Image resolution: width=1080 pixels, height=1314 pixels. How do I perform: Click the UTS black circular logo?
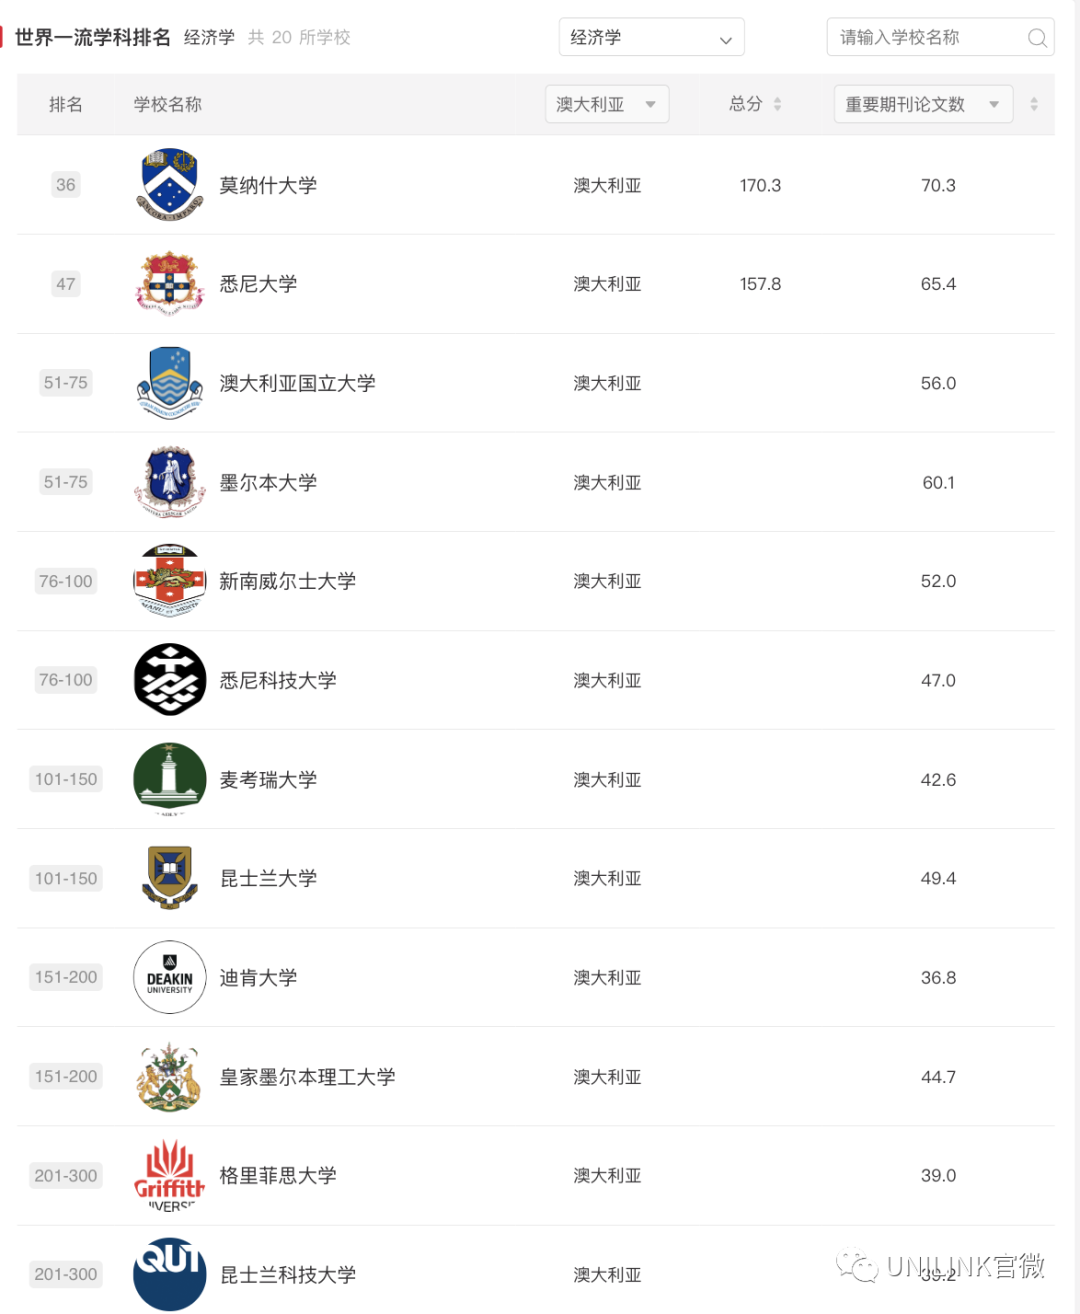coord(170,679)
